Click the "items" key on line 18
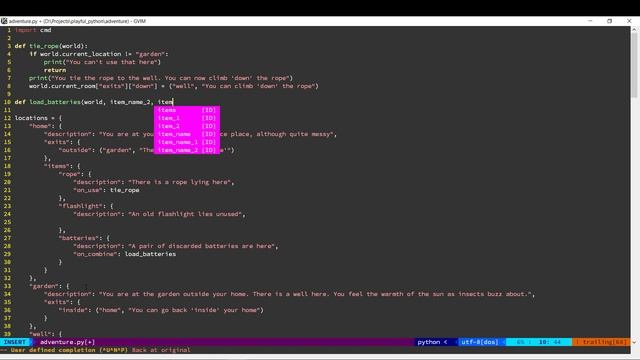The image size is (640, 360). click(x=56, y=166)
